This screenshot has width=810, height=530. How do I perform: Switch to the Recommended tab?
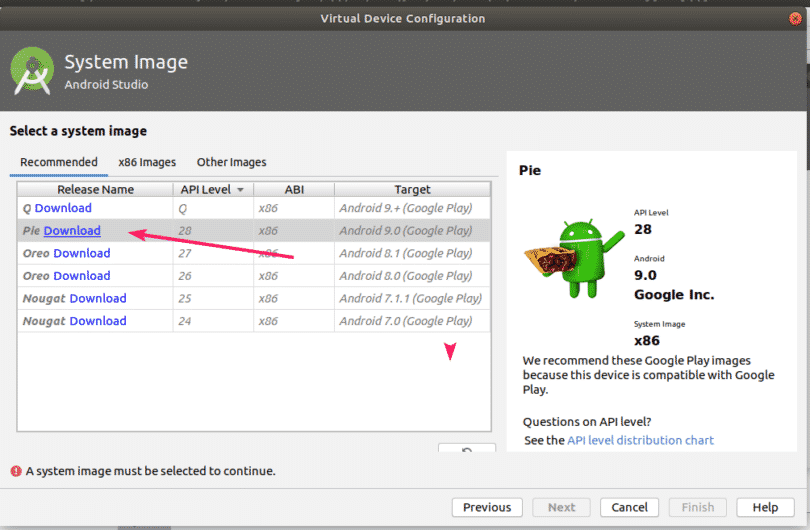(x=59, y=162)
